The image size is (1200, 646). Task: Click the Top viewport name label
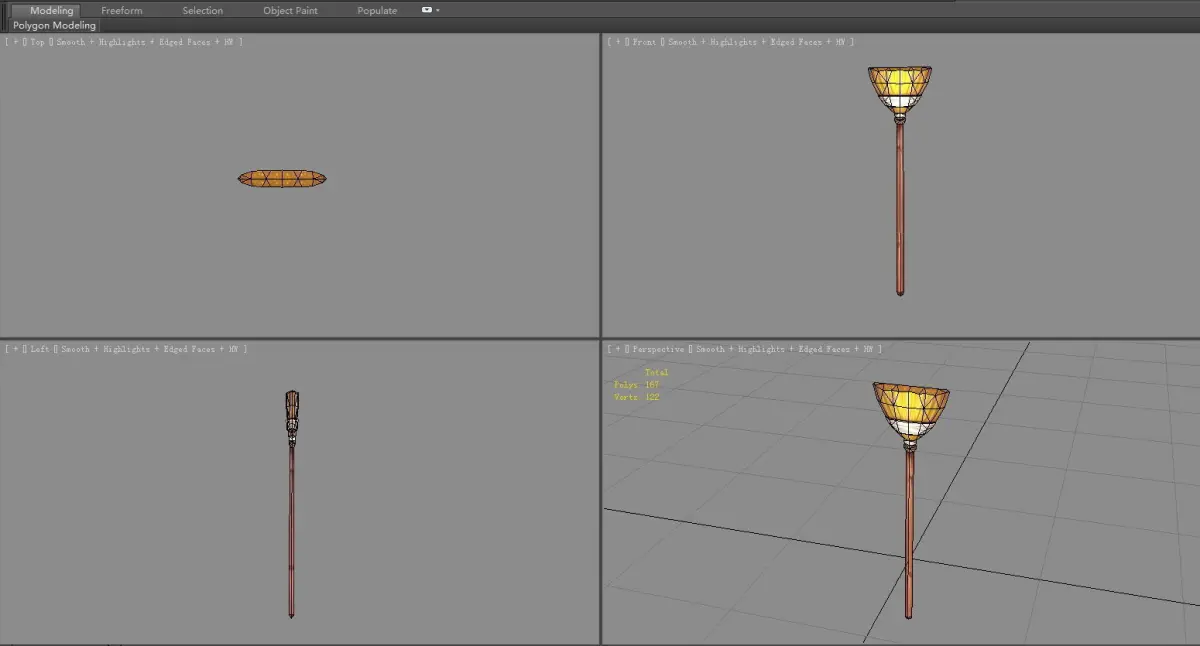click(x=38, y=42)
